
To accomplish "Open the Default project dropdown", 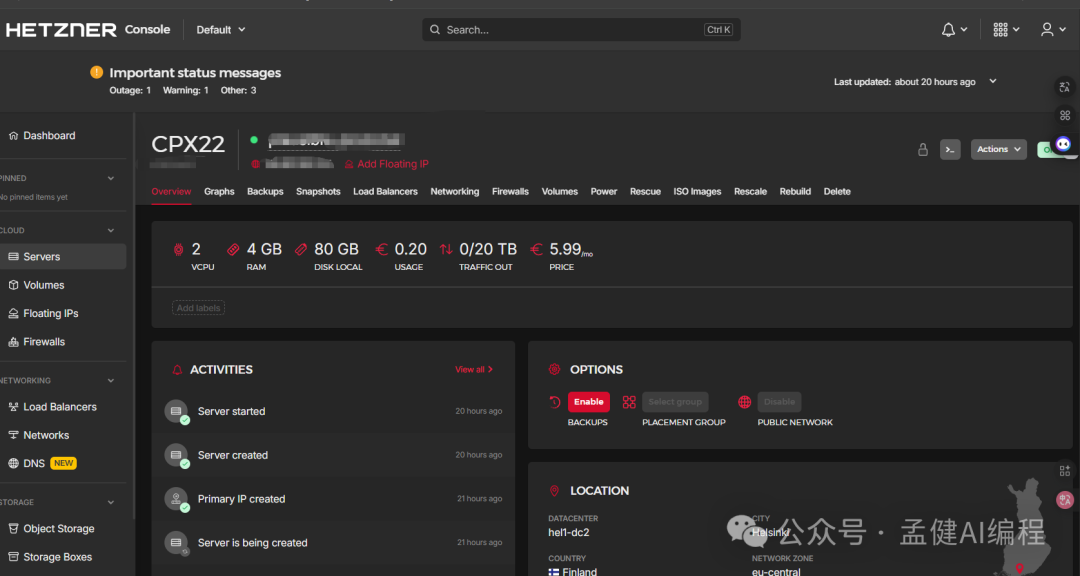I will coord(221,30).
